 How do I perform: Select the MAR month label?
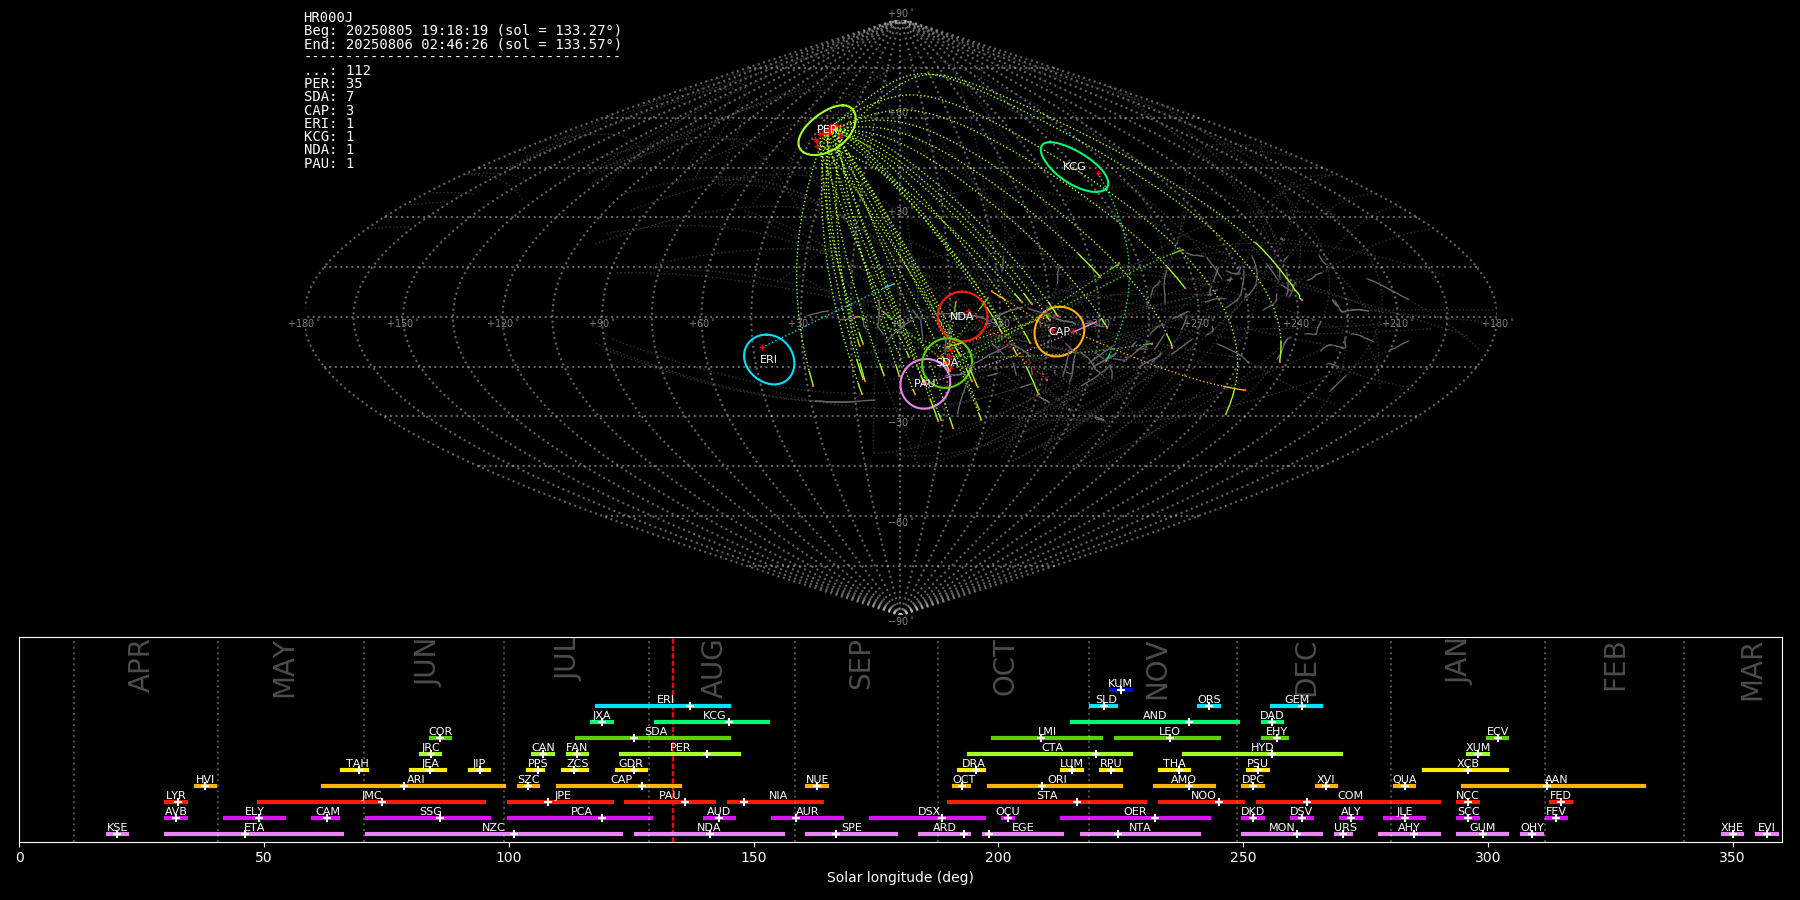point(1752,671)
